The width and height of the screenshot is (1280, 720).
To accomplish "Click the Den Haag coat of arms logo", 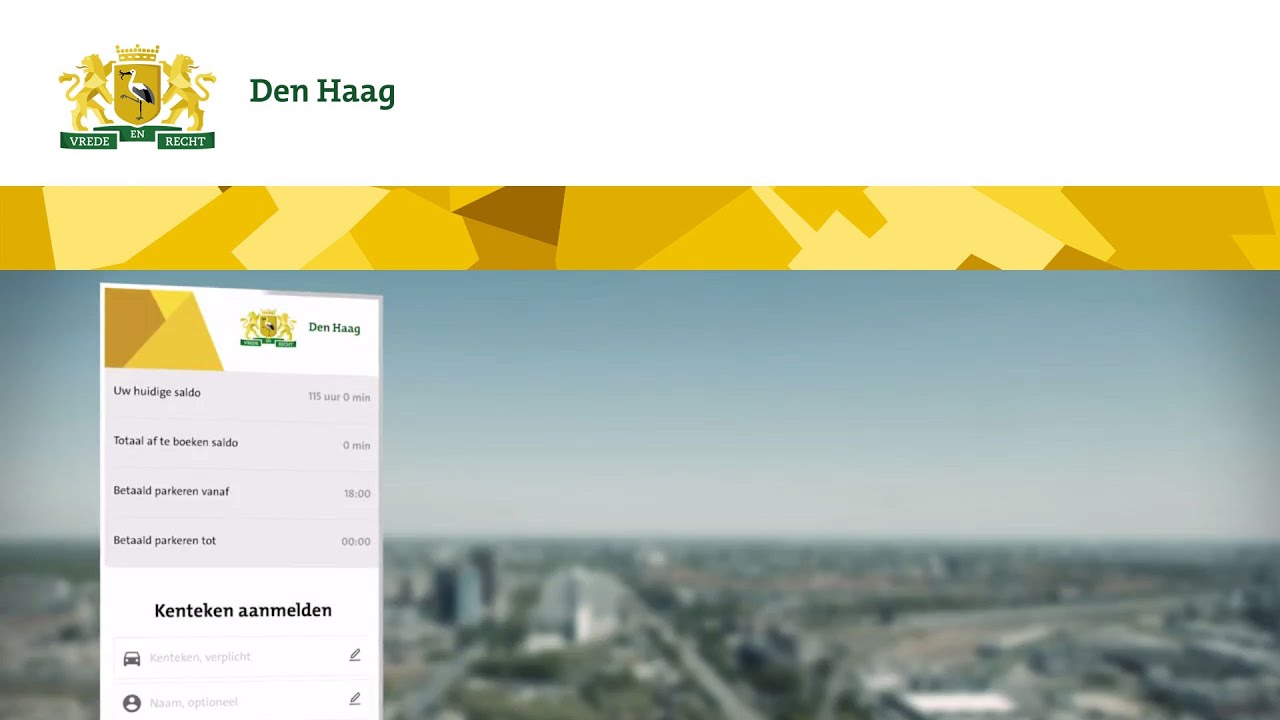I will pos(137,97).
